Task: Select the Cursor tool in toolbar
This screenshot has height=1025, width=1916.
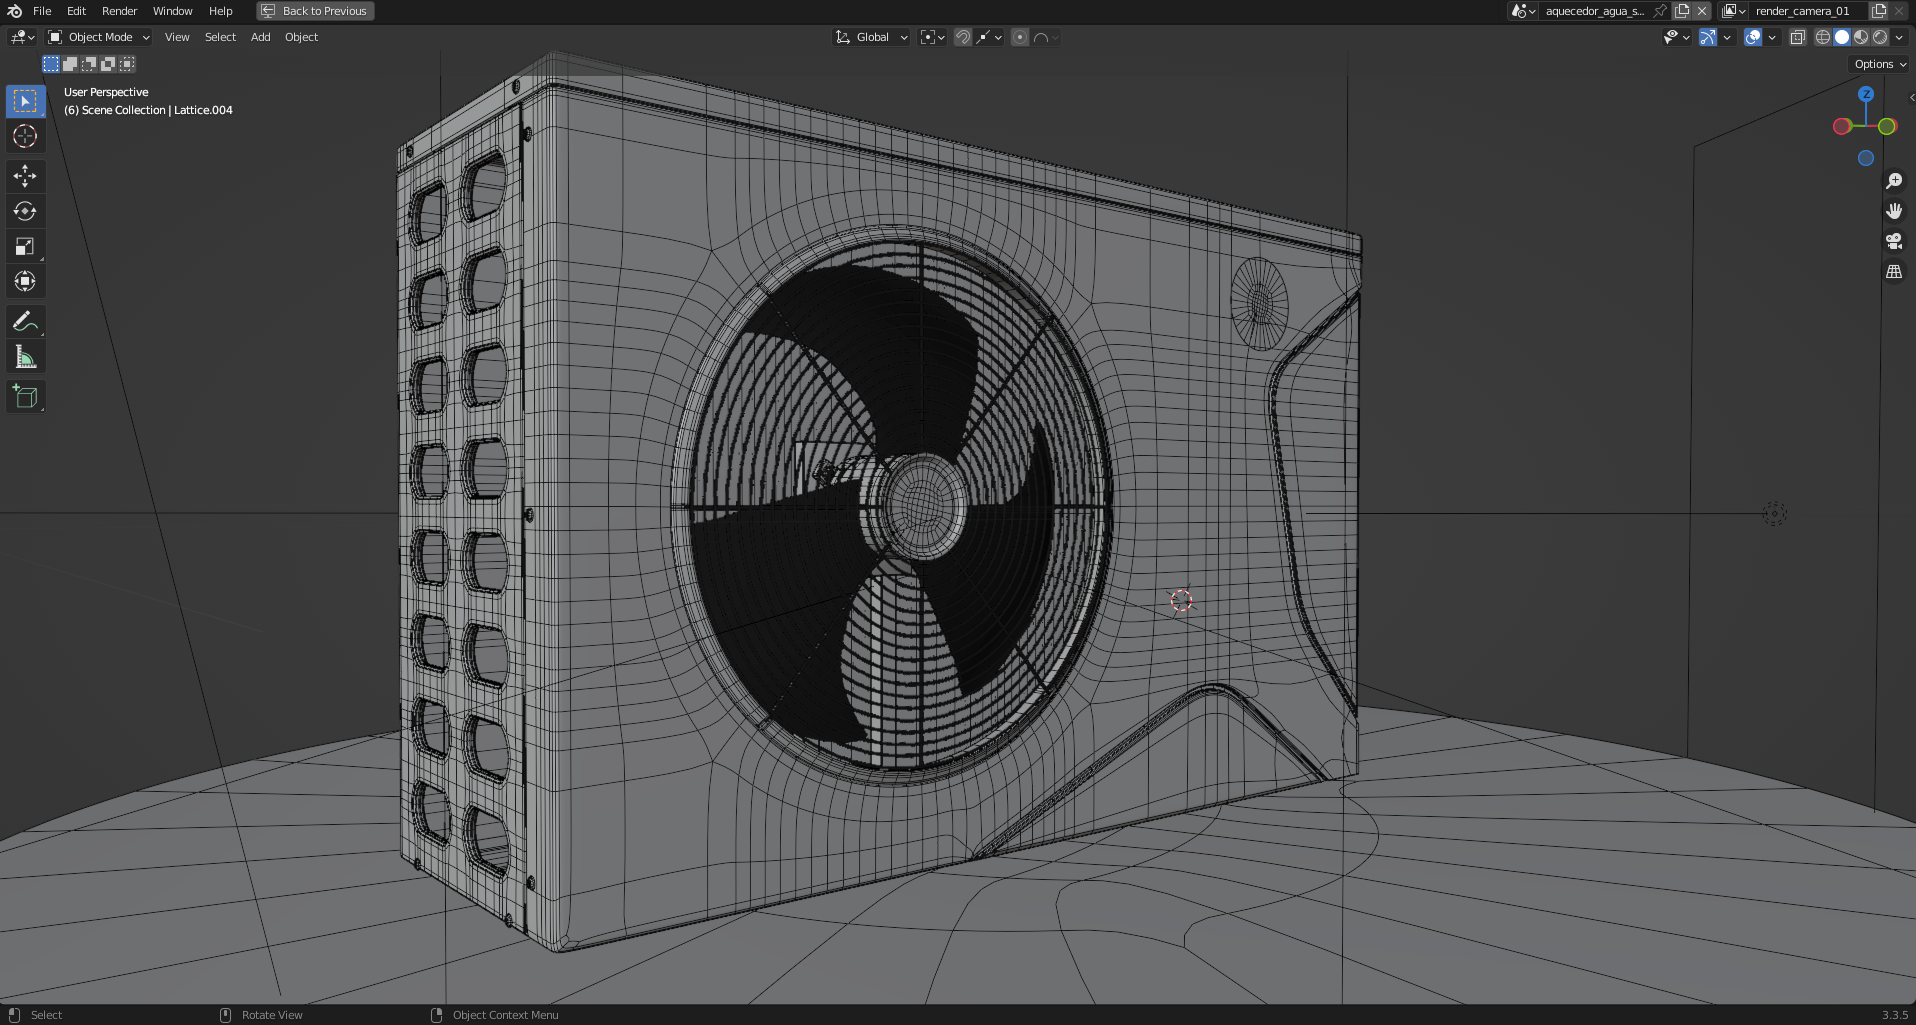Action: (25, 136)
